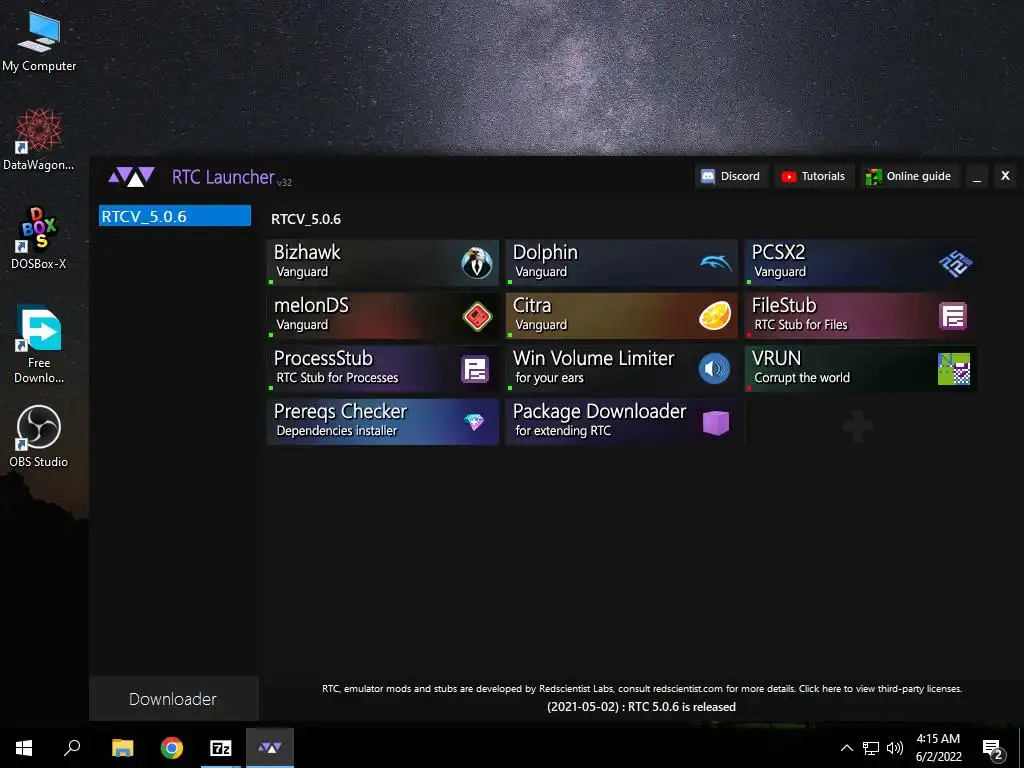Open the Windows Start menu

click(24, 748)
